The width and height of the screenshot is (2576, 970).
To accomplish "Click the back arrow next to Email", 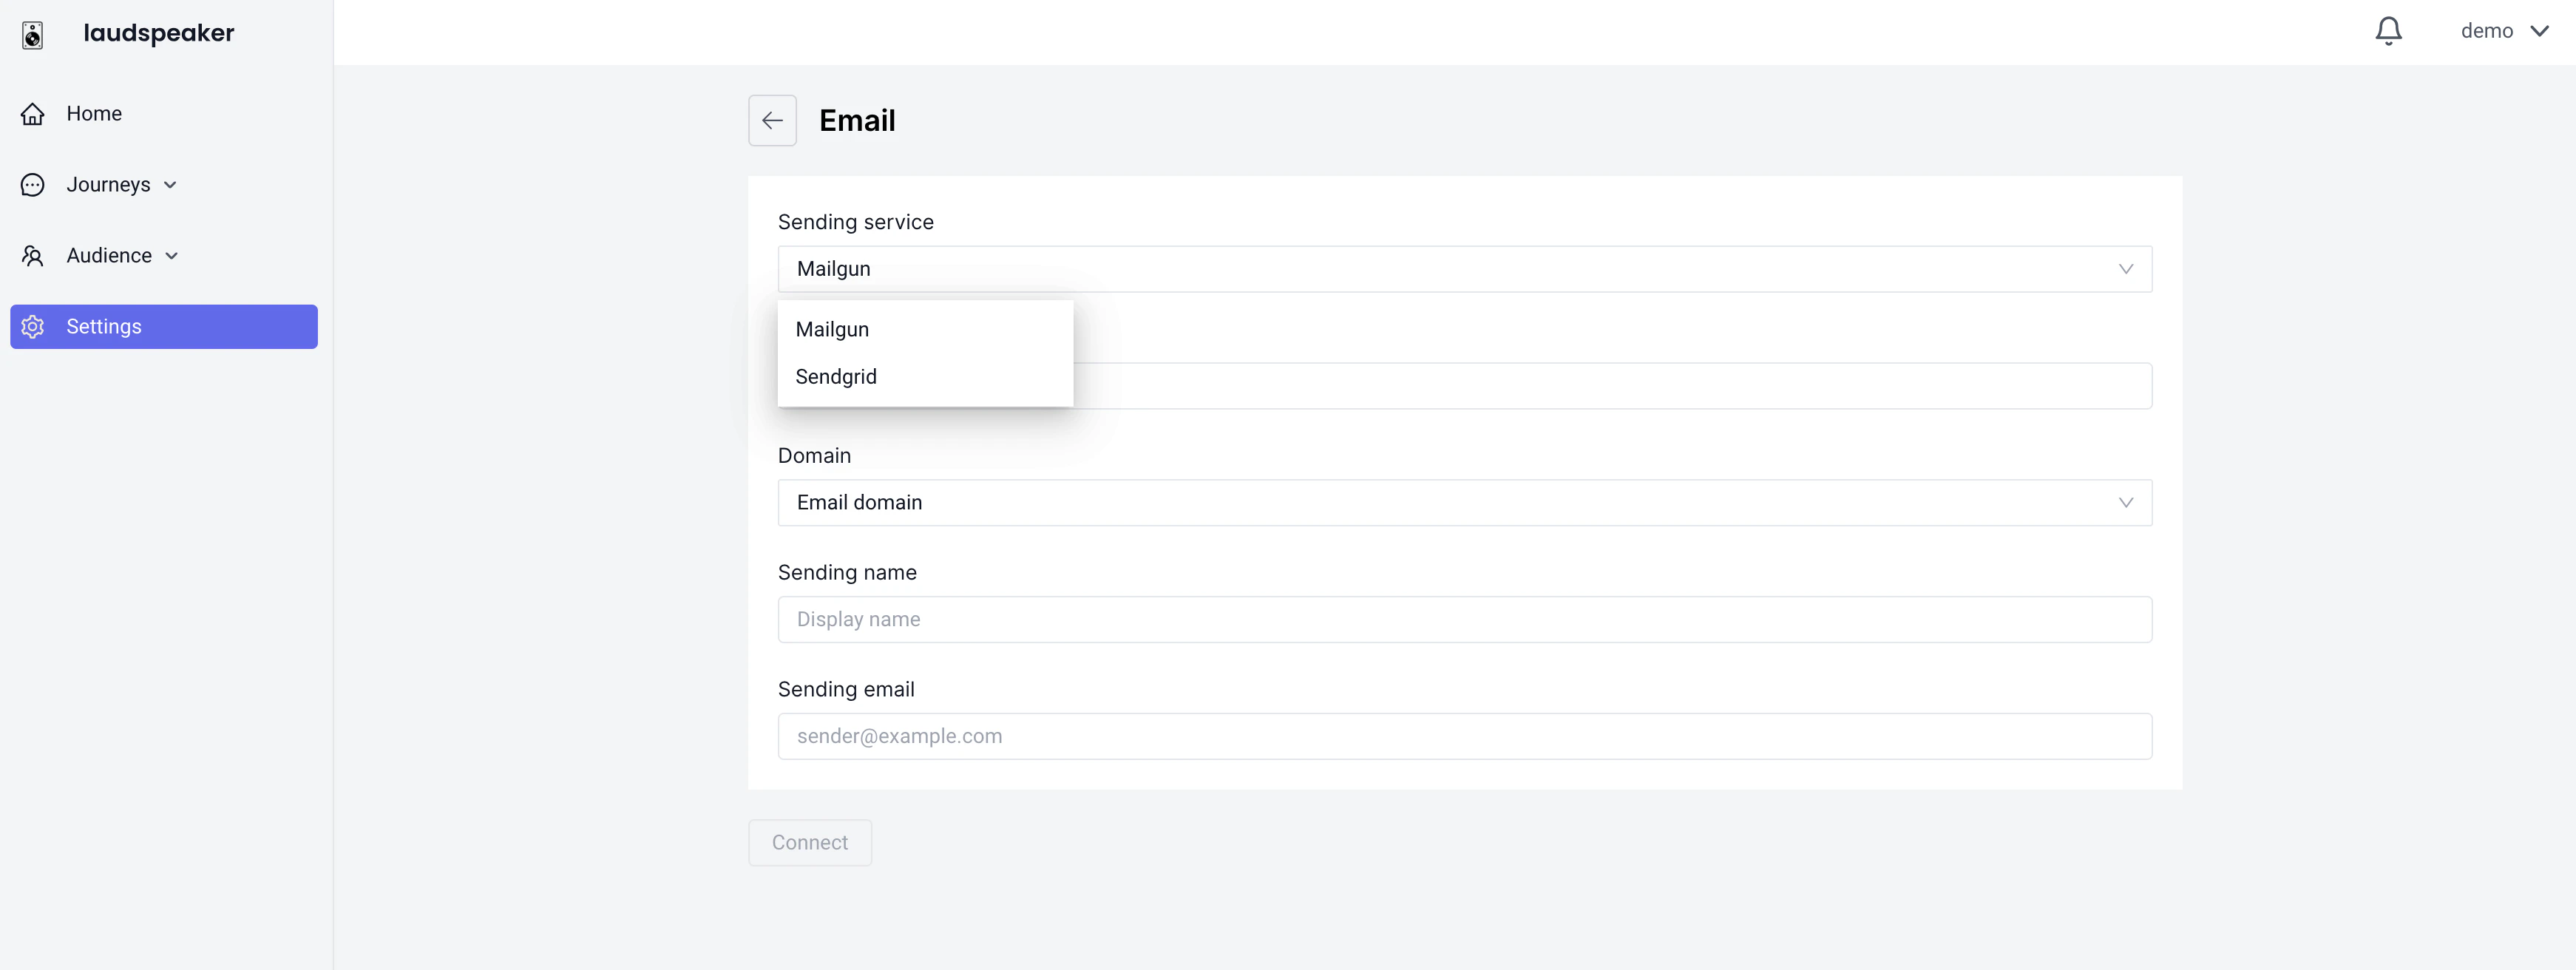I will [x=772, y=120].
